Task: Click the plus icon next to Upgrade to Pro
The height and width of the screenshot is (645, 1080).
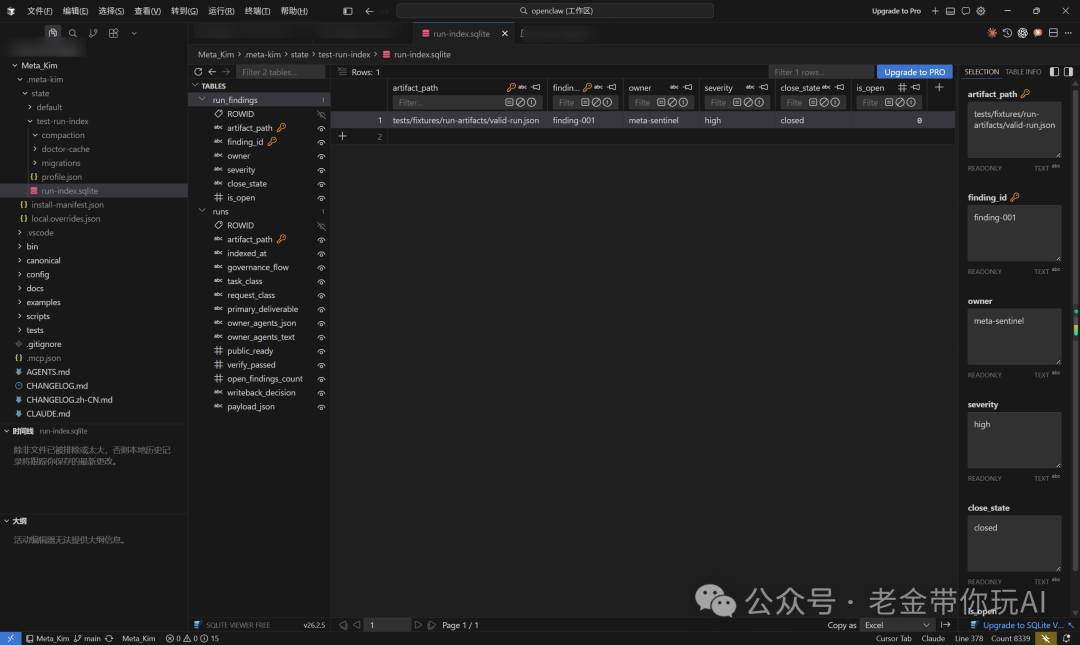Action: (935, 11)
